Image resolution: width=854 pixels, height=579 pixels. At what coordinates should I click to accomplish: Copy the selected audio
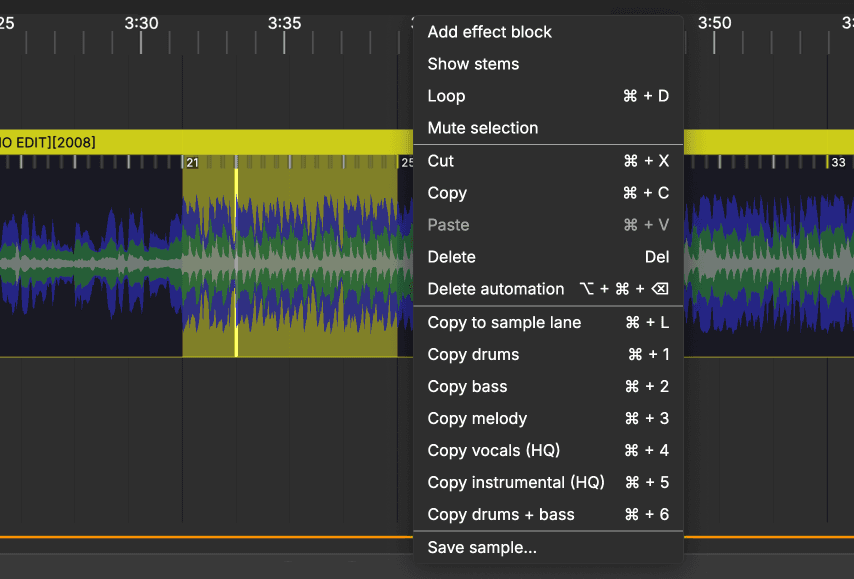tap(447, 193)
